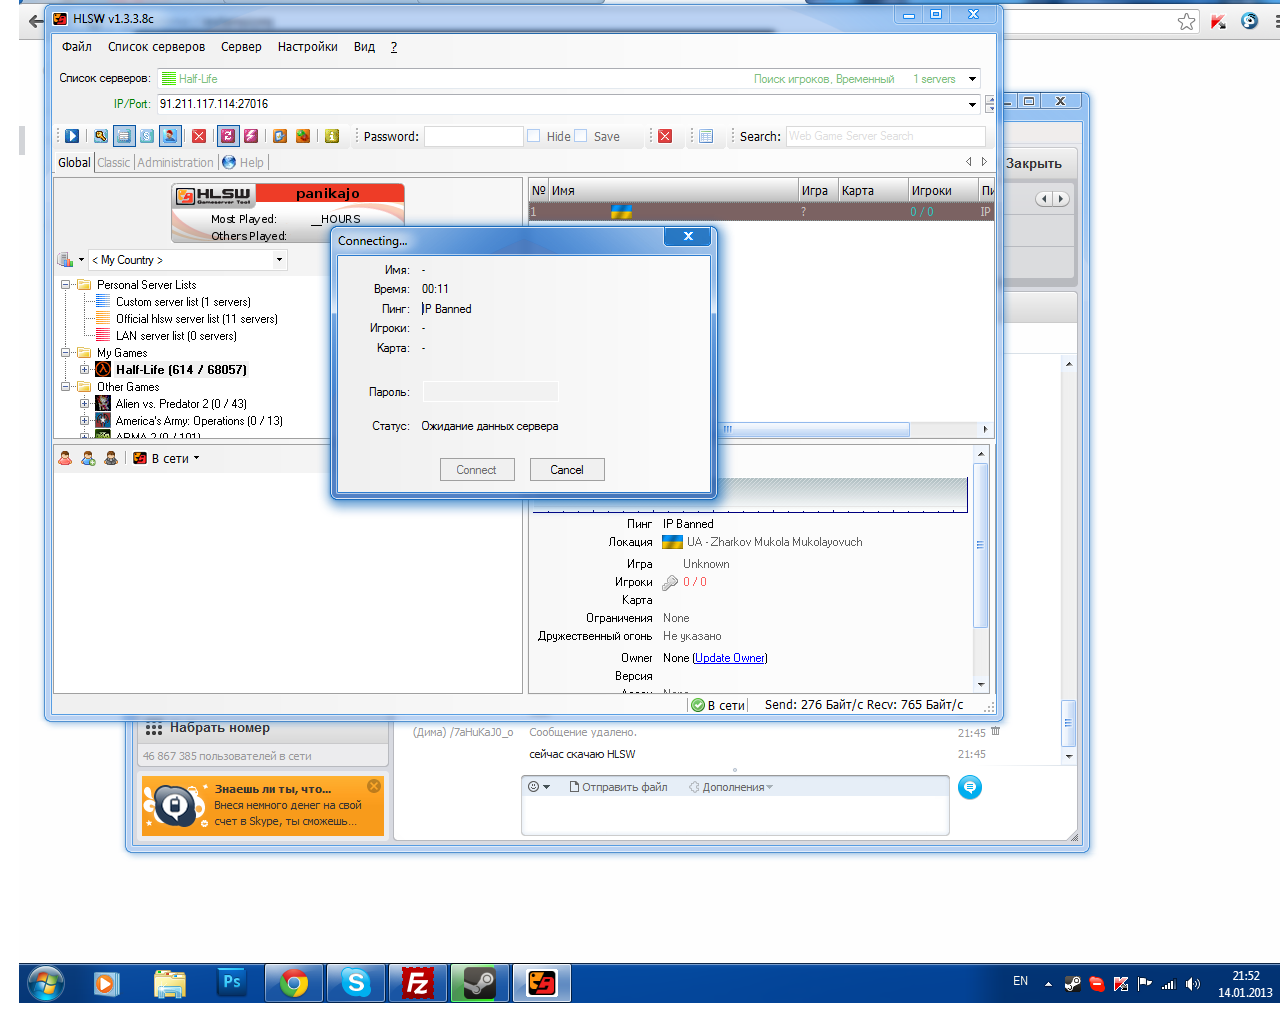Click the dark-haired buddy icon beside В сети
Viewport: 1280px width, 1024px height.
coord(111,458)
